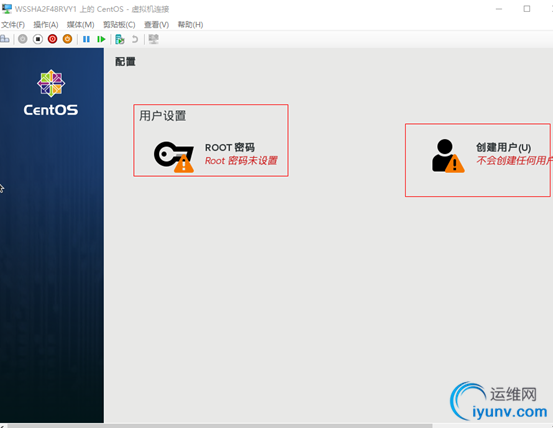Toggle enhanced session mode icon
The width and height of the screenshot is (553, 428).
153,39
